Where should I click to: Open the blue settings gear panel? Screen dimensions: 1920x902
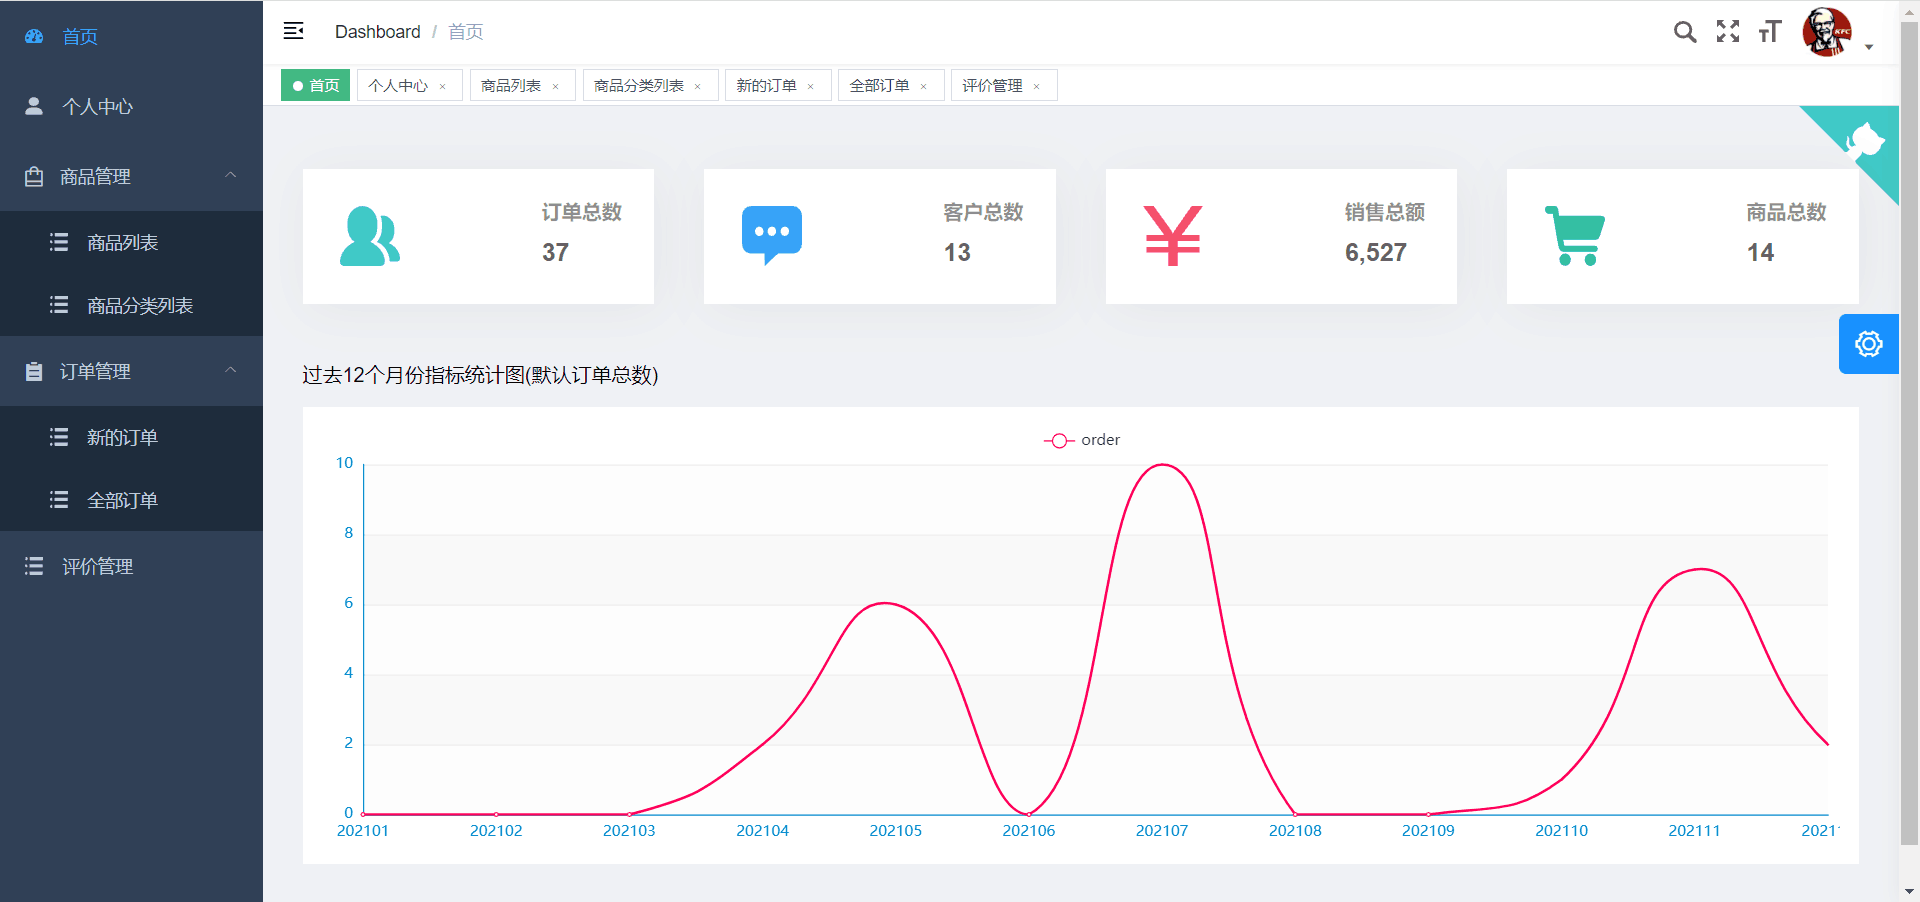pyautogui.click(x=1868, y=344)
